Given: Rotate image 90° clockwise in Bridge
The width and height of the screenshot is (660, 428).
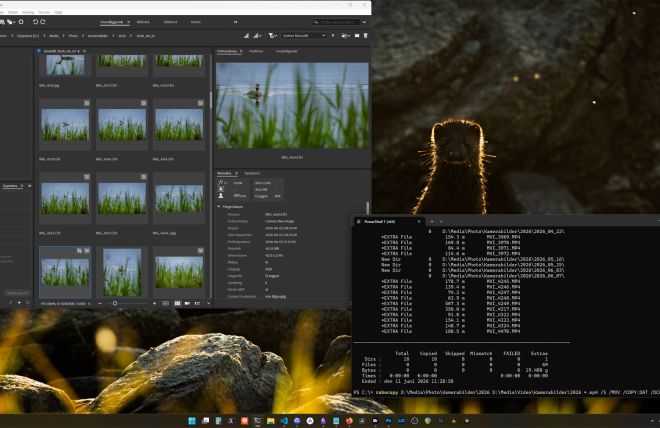Looking at the screenshot, I should coord(43,22).
